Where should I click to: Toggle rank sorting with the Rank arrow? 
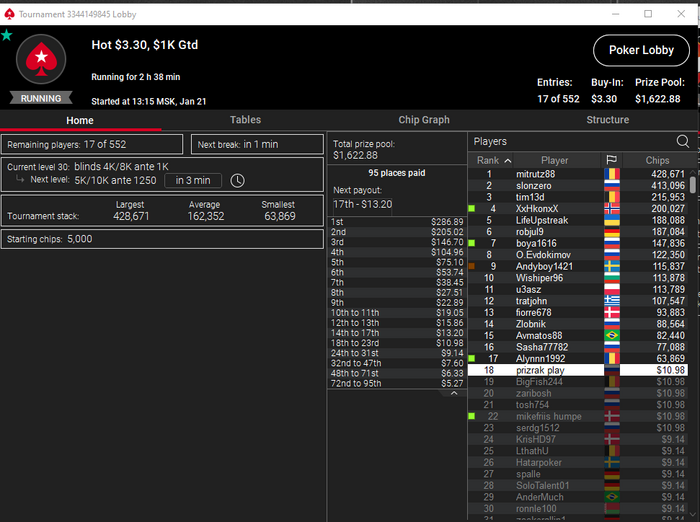pos(508,160)
